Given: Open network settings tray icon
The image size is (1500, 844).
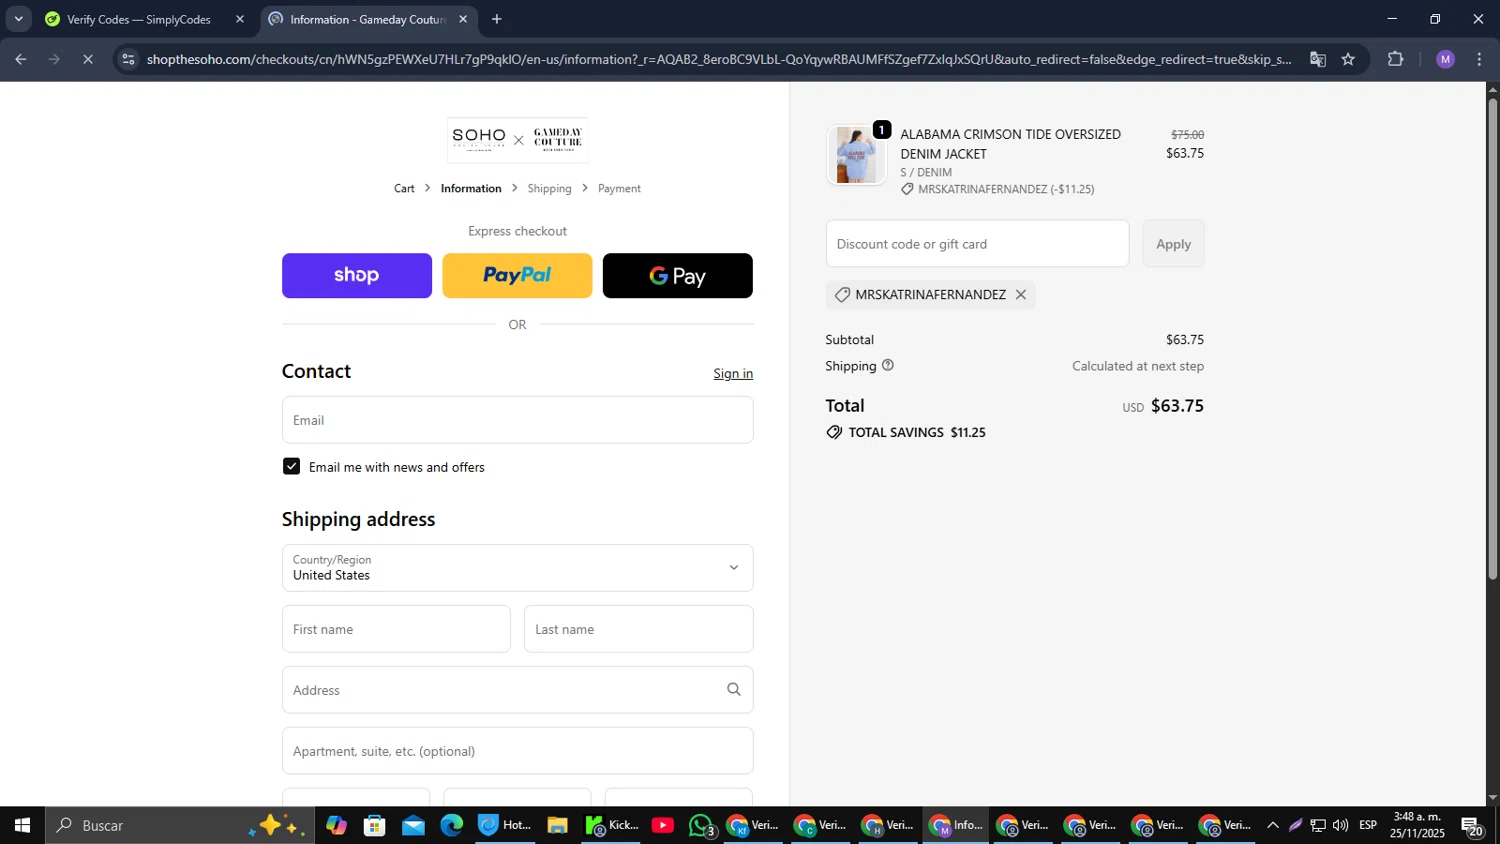Looking at the screenshot, I should pyautogui.click(x=1318, y=825).
